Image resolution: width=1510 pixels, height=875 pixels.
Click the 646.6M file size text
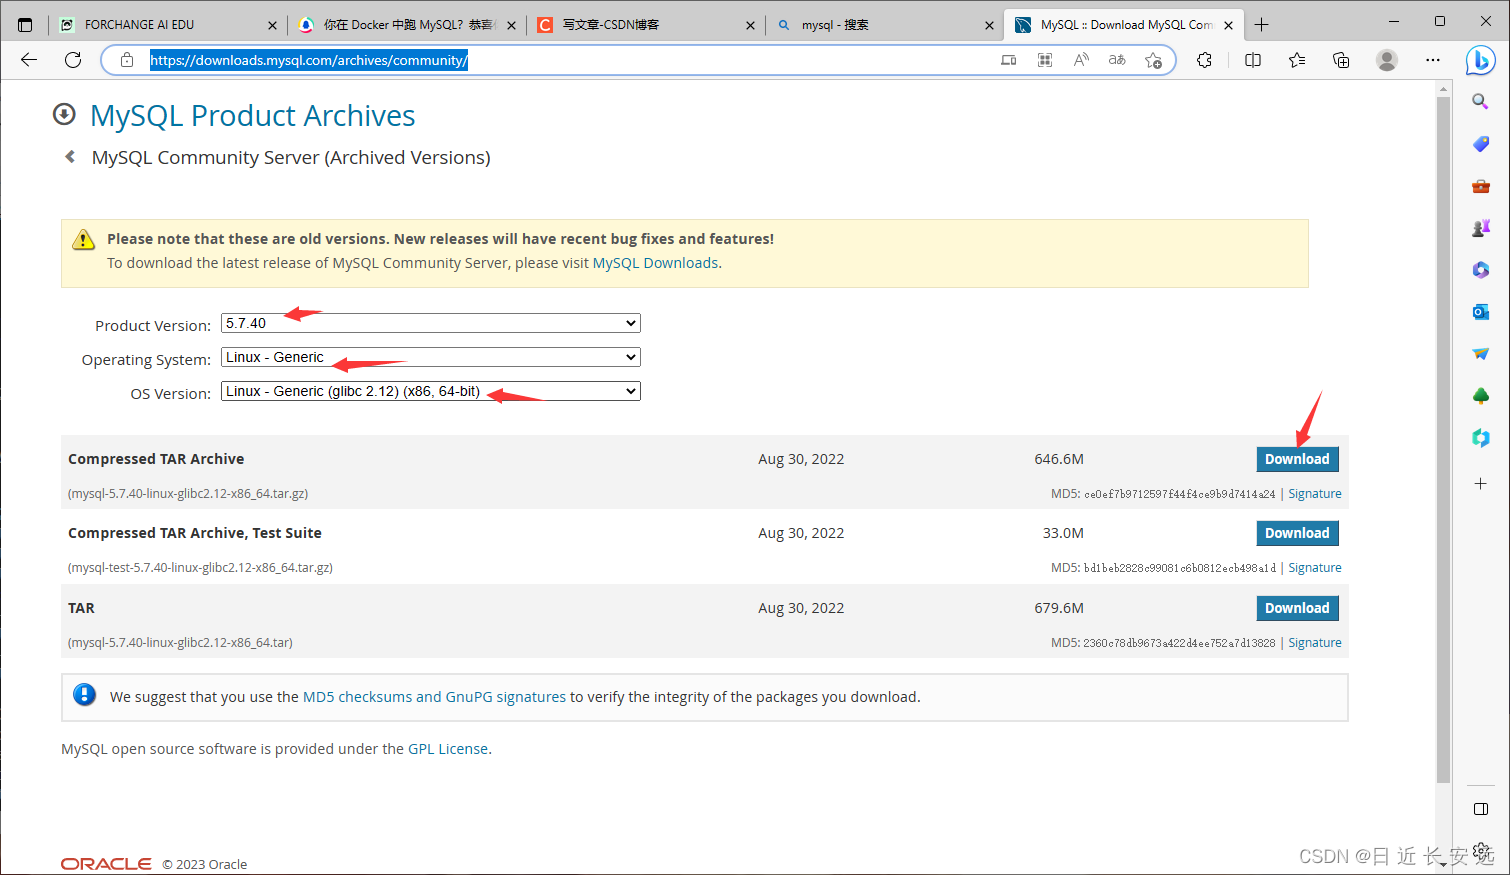1059,459
